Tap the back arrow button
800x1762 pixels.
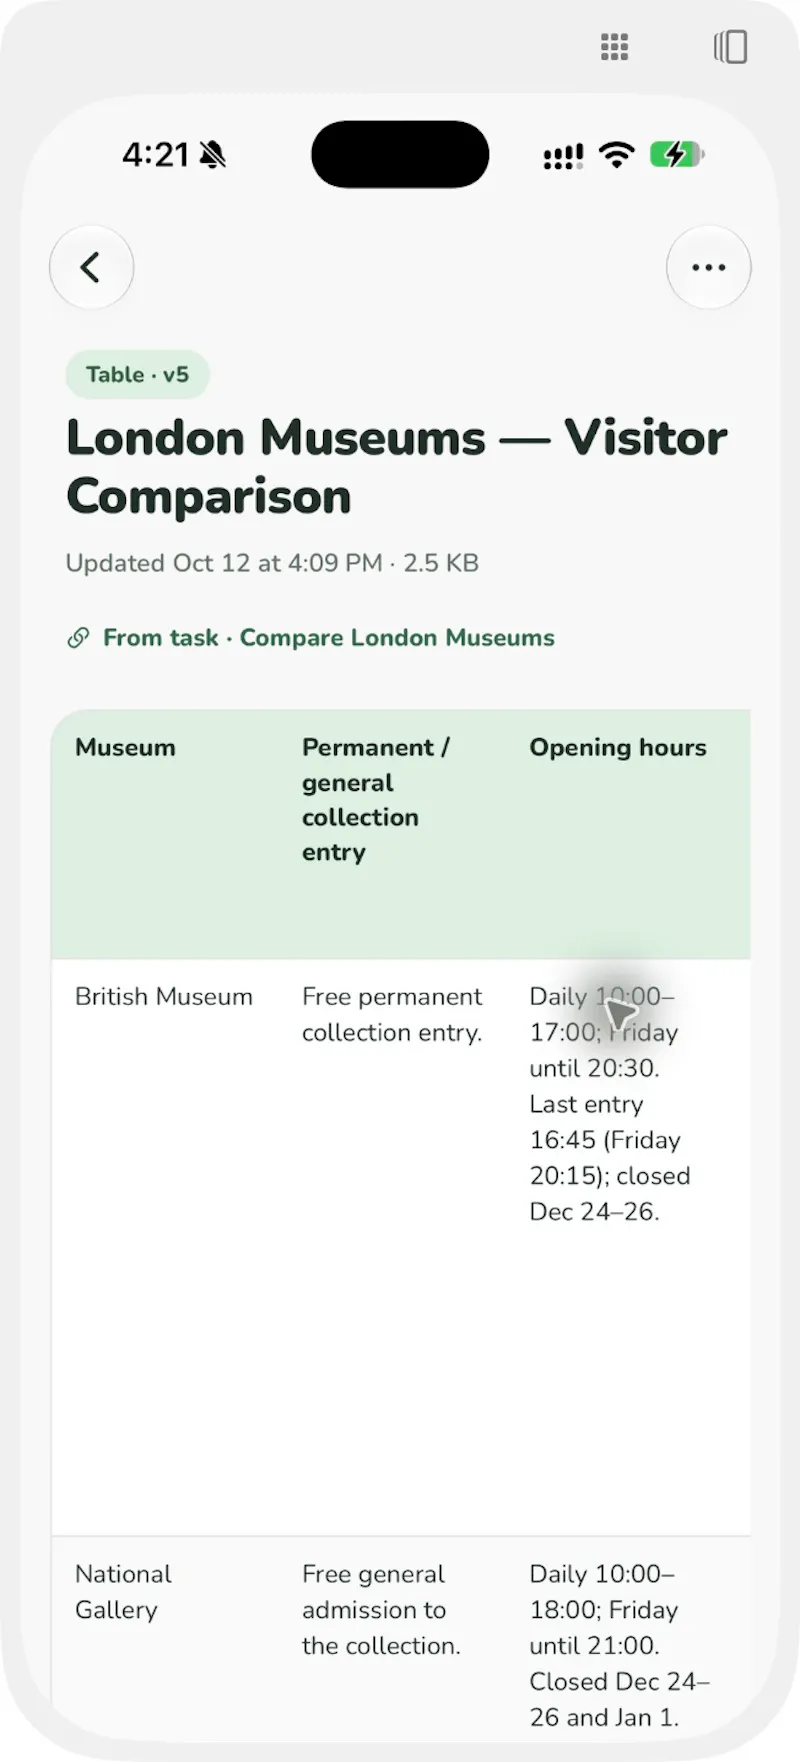point(91,267)
